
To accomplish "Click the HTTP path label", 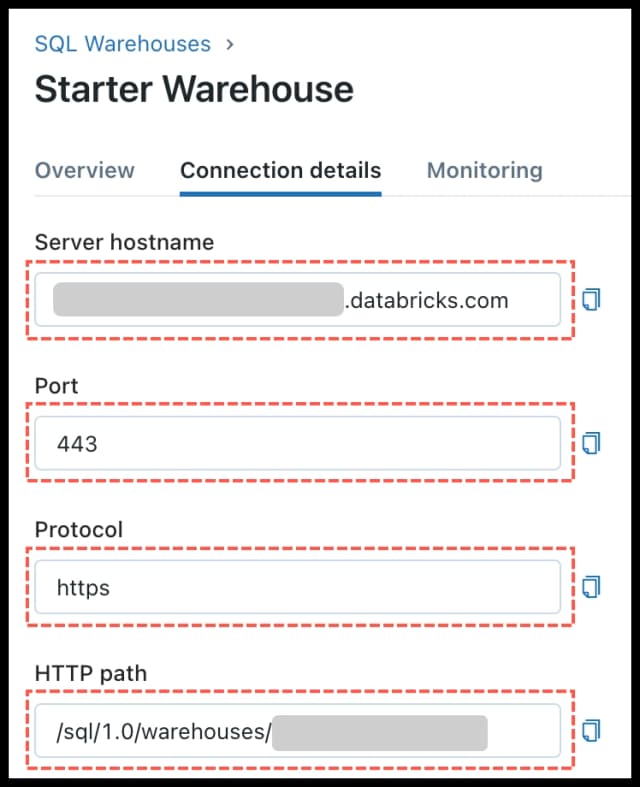I will 91,673.
